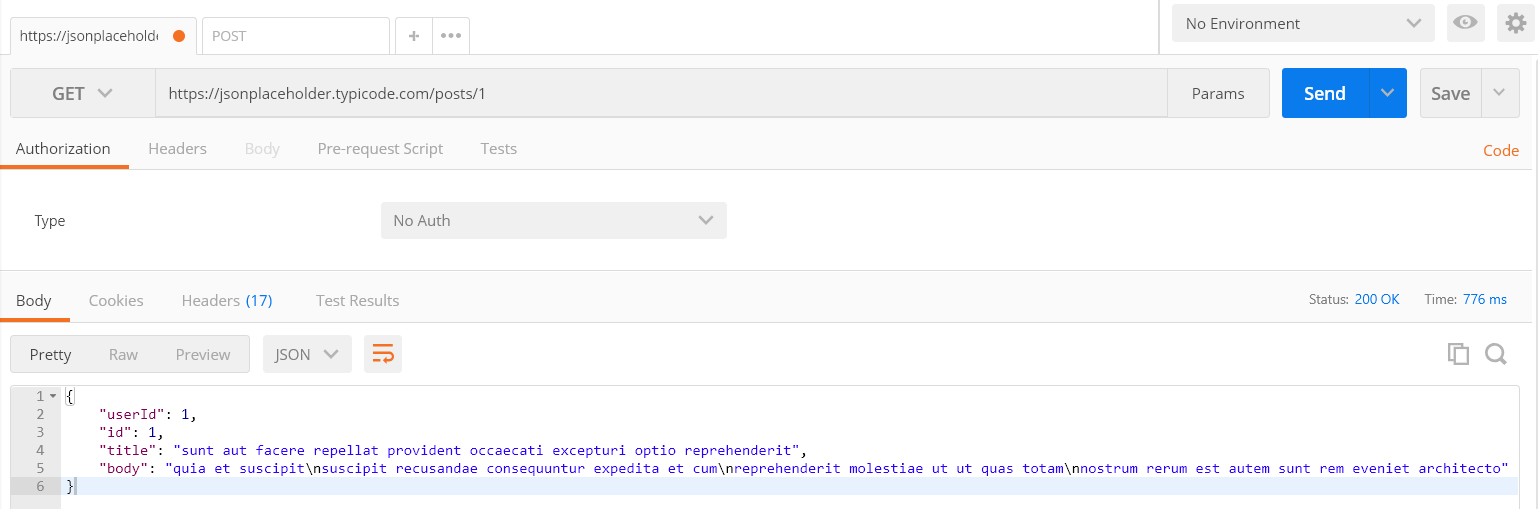Image resolution: width=1538 pixels, height=509 pixels.
Task: Open the GET method dropdown
Action: 82,93
